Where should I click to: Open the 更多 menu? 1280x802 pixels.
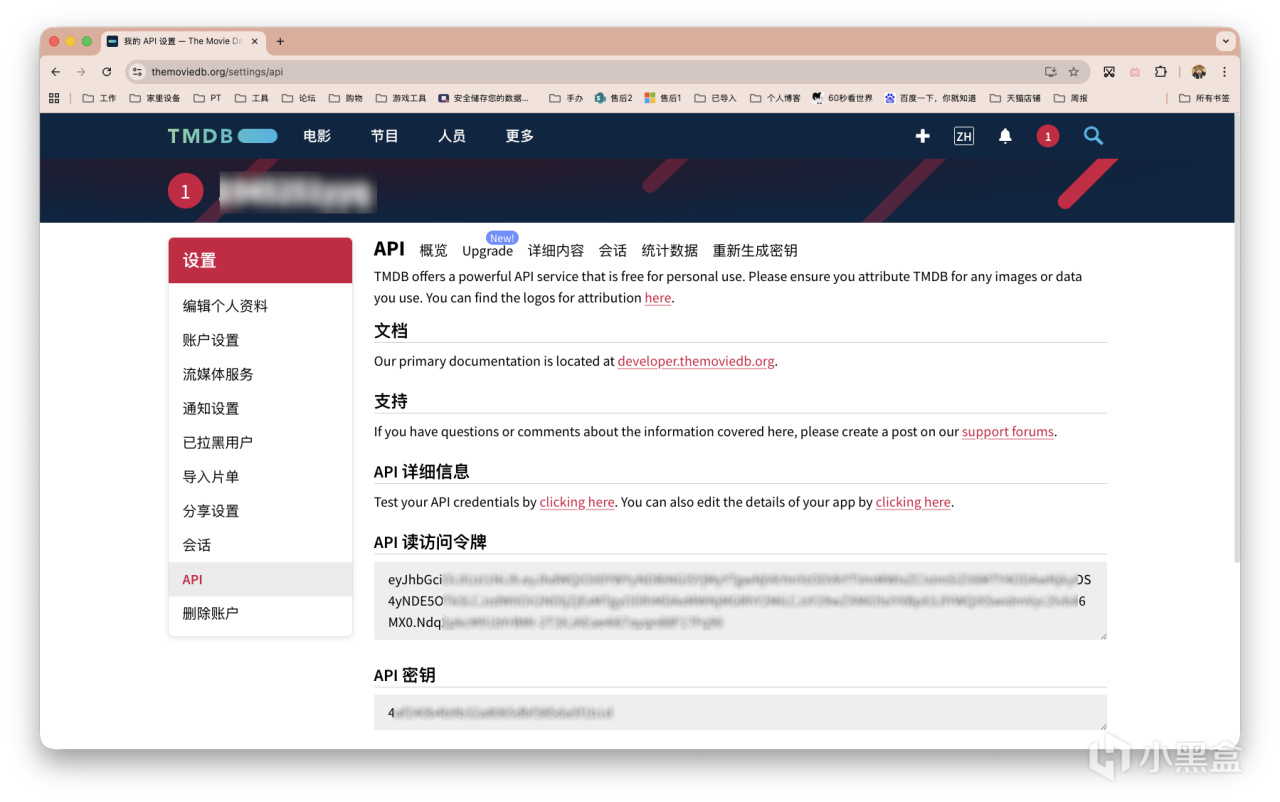[x=520, y=136]
